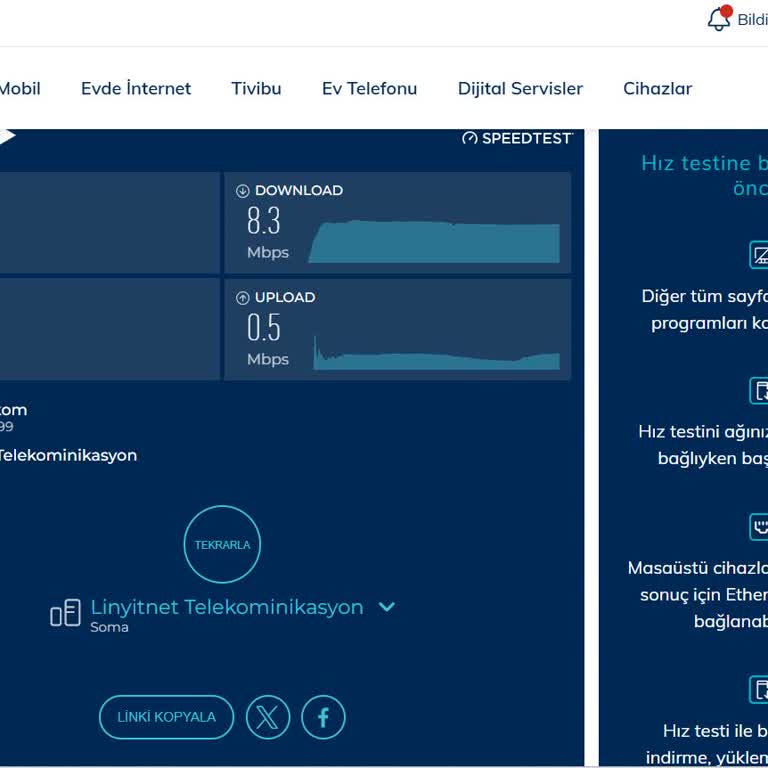Viewport: 768px width, 768px height.
Task: Click the white play arrow icon
Action: click(x=7, y=136)
